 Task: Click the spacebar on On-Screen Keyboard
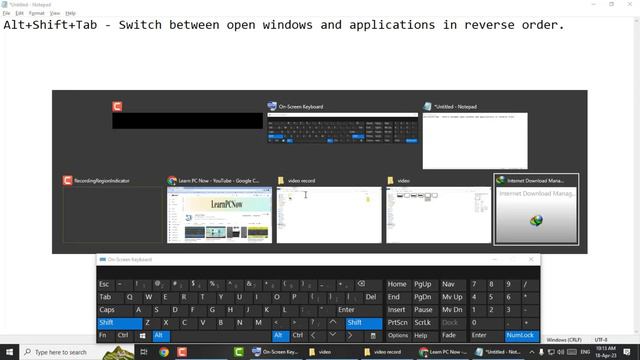221,336
